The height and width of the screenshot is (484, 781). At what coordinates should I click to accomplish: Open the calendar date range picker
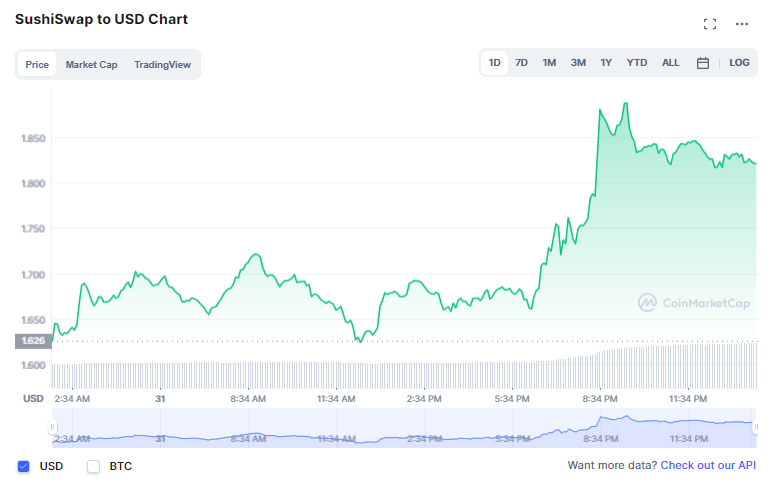(x=703, y=63)
